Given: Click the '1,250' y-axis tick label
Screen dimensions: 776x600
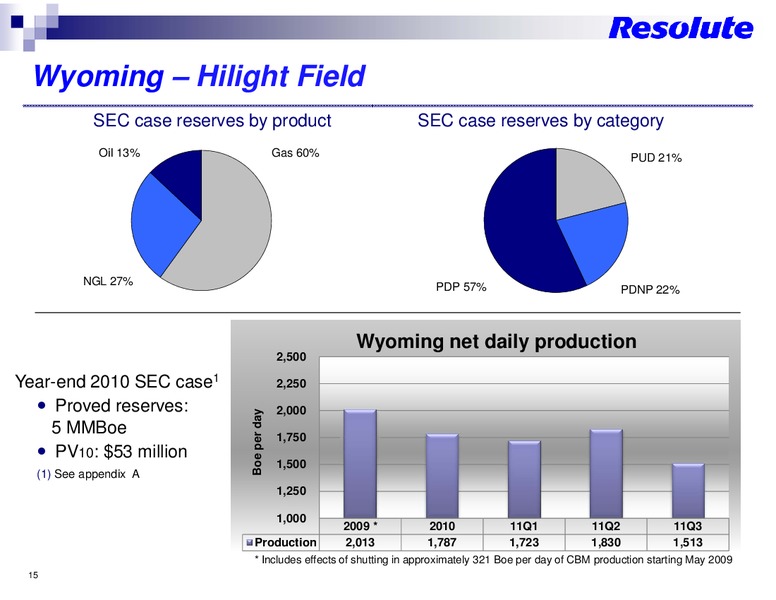Looking at the screenshot, I should click(291, 491).
